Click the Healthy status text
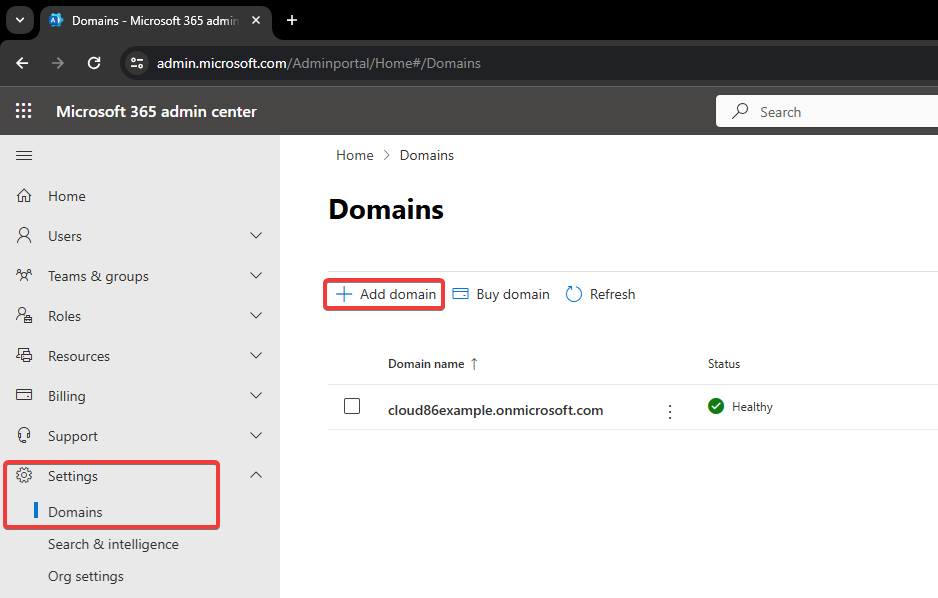This screenshot has height=598, width=938. click(x=752, y=407)
